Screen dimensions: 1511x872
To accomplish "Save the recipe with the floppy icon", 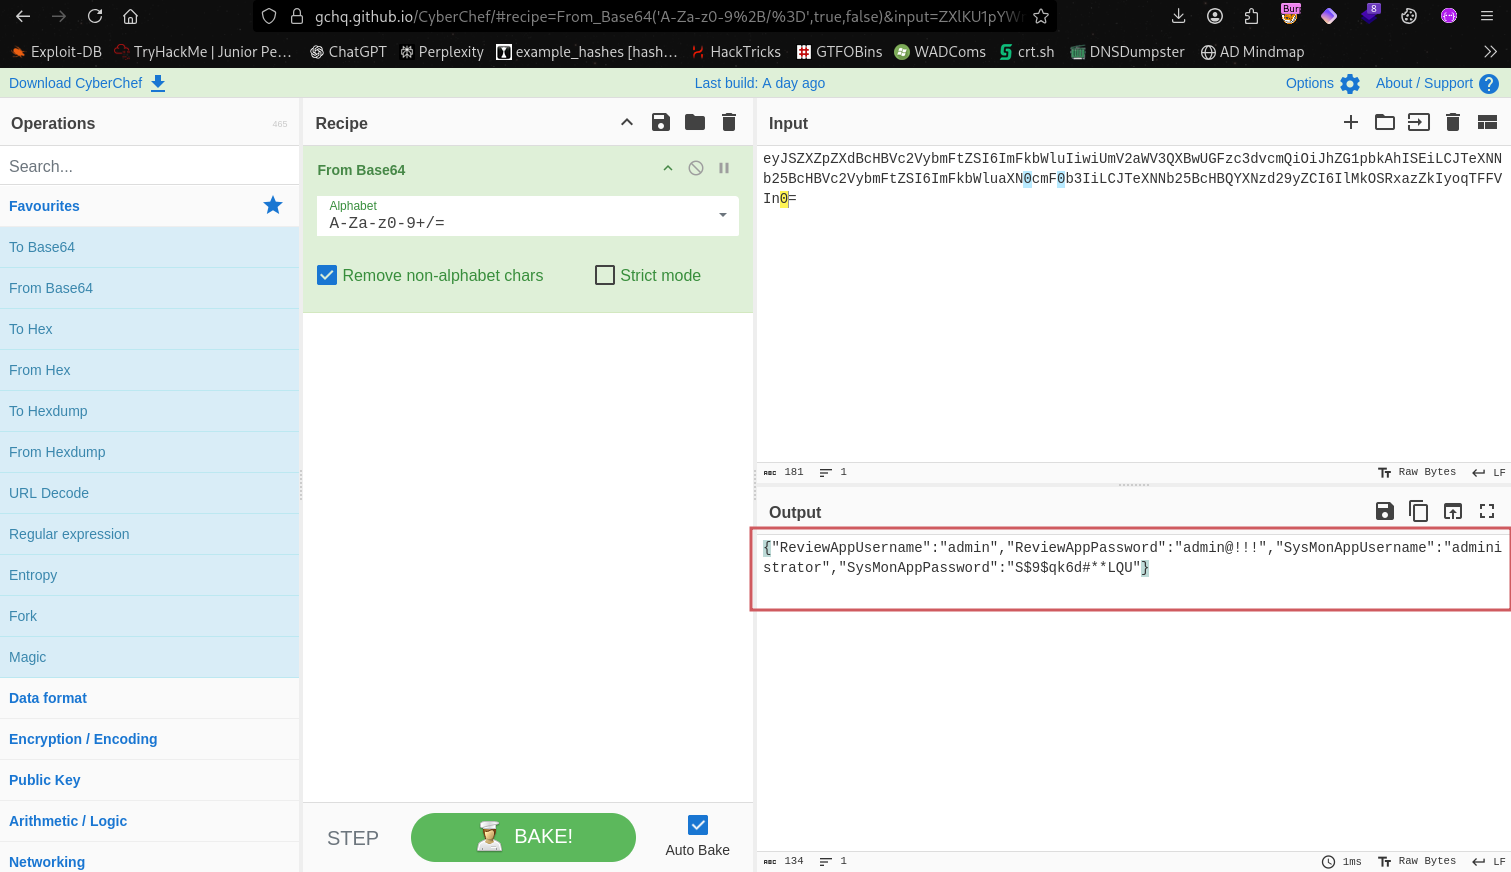I will click(x=660, y=122).
